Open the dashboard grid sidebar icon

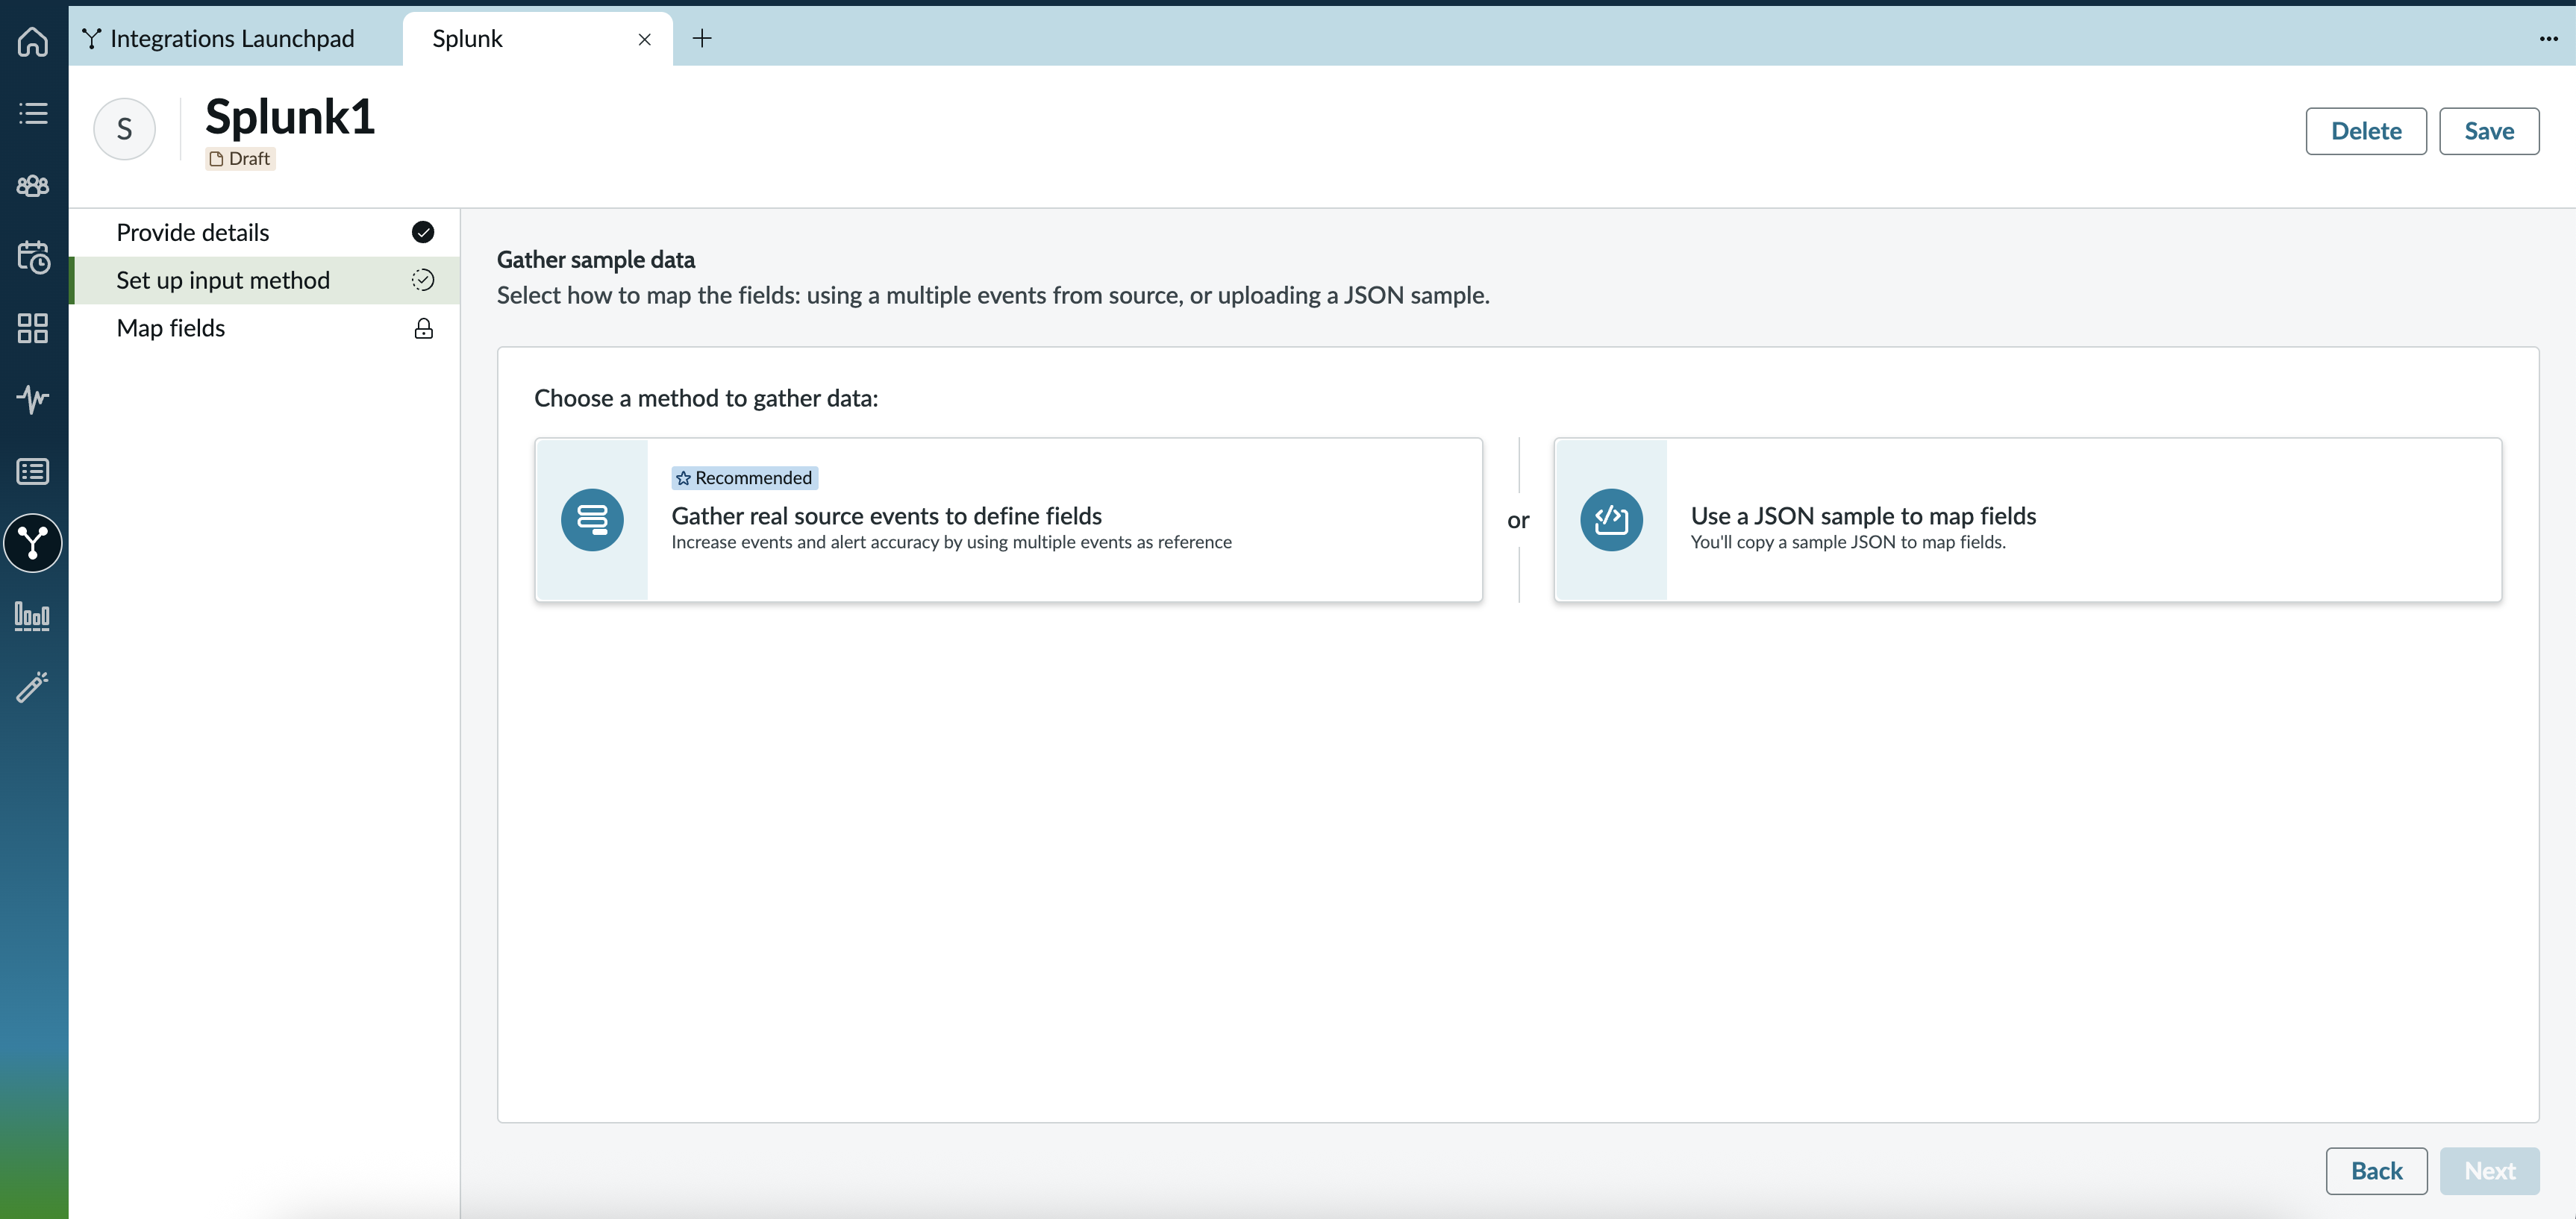pyautogui.click(x=33, y=328)
